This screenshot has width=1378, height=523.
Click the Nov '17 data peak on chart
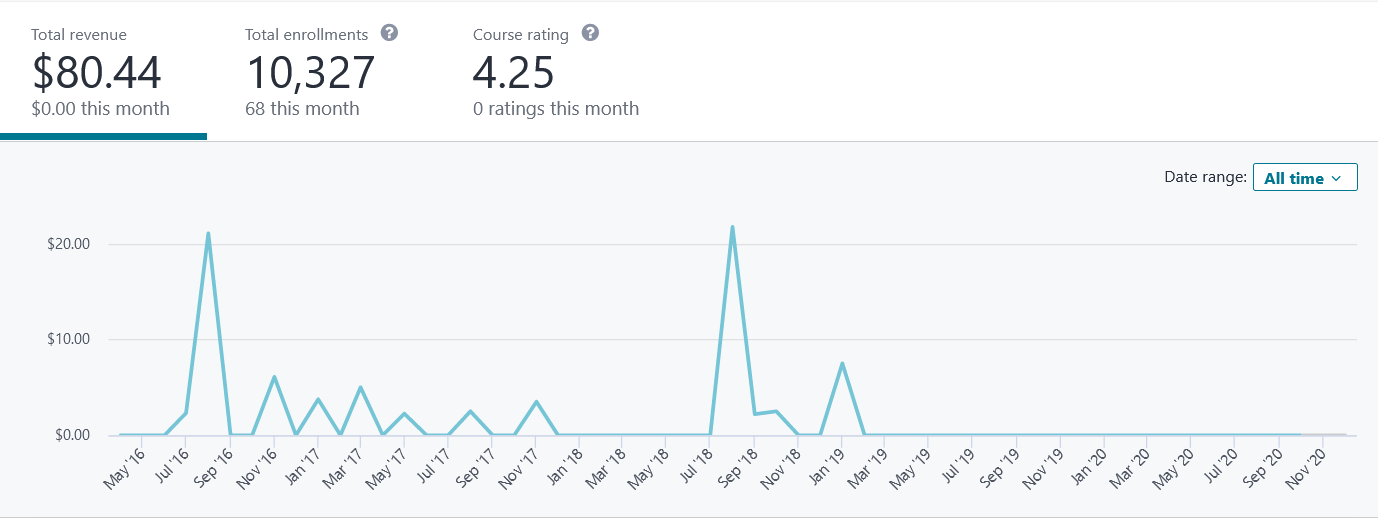point(536,401)
